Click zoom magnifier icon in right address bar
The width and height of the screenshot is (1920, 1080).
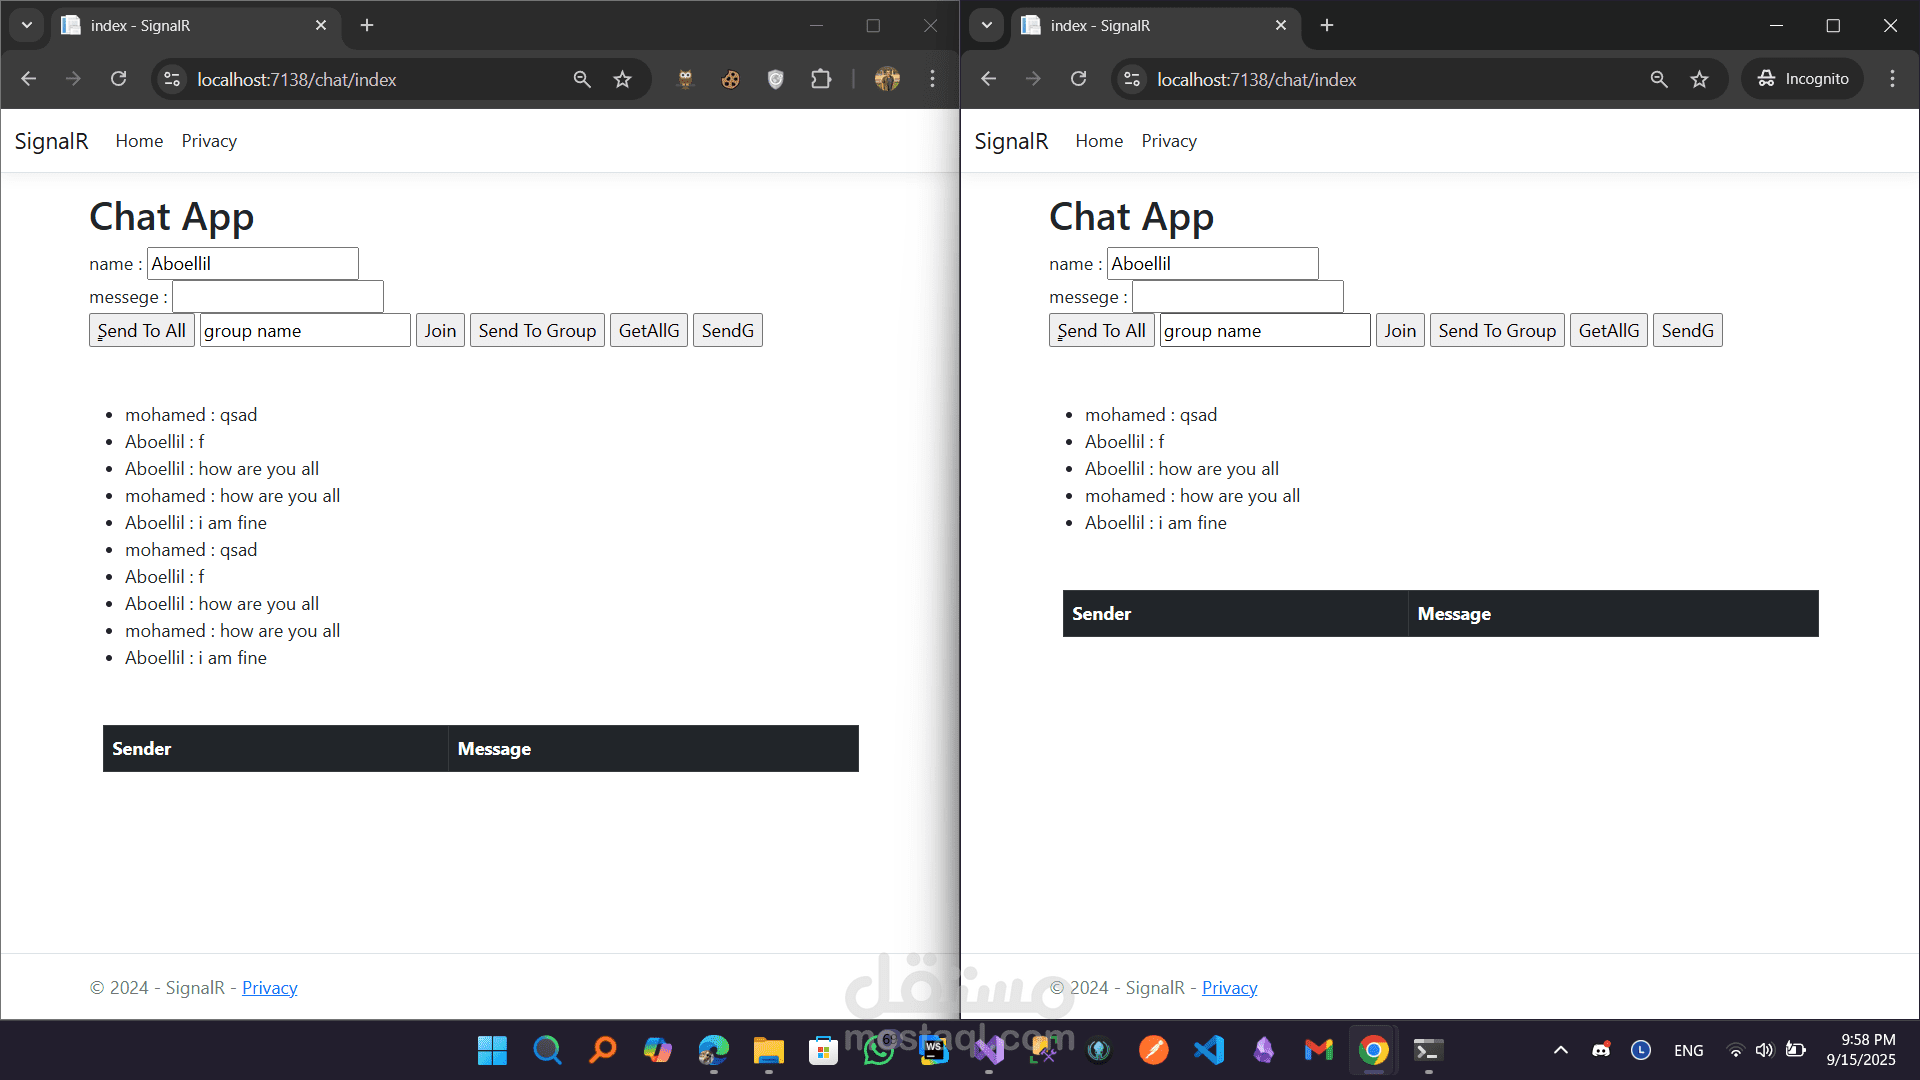1658,79
